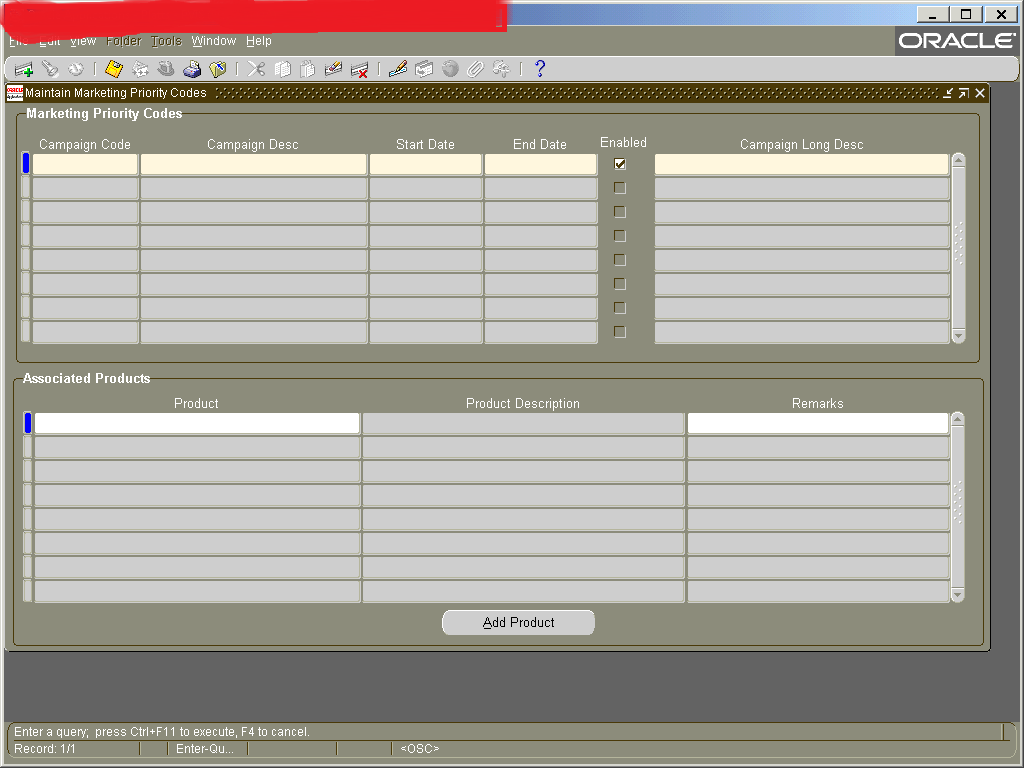The width and height of the screenshot is (1024, 768).
Task: Click the Delete Record icon
Action: (x=360, y=69)
